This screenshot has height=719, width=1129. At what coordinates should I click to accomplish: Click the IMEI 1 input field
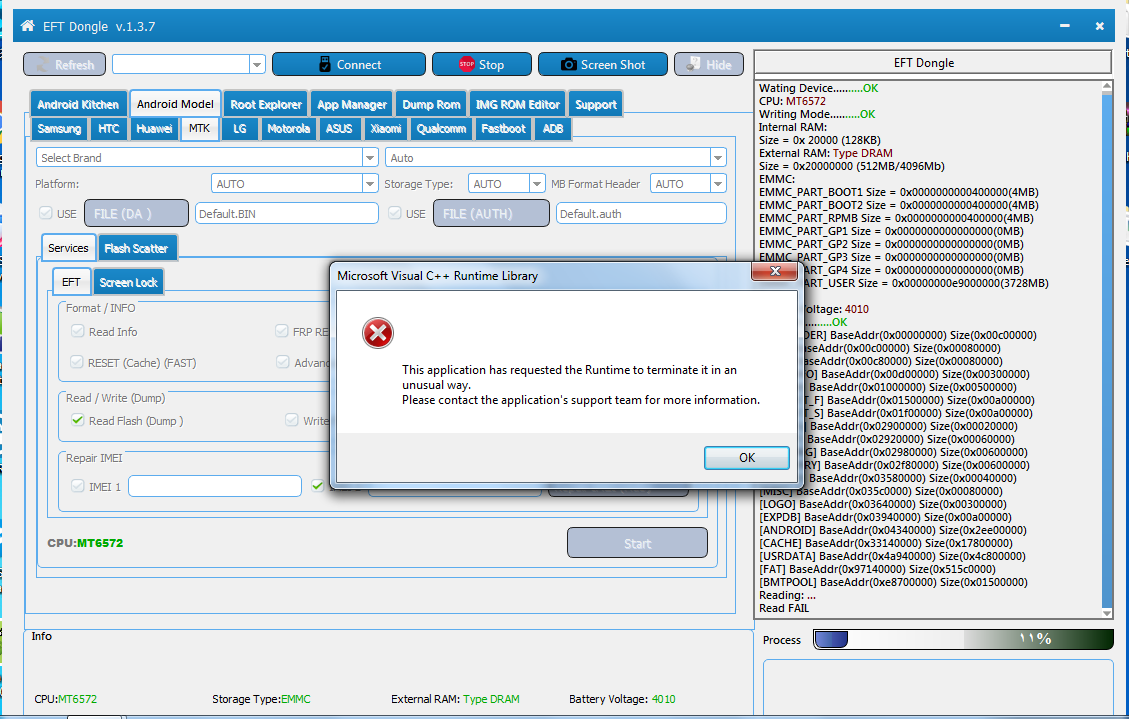coord(215,486)
